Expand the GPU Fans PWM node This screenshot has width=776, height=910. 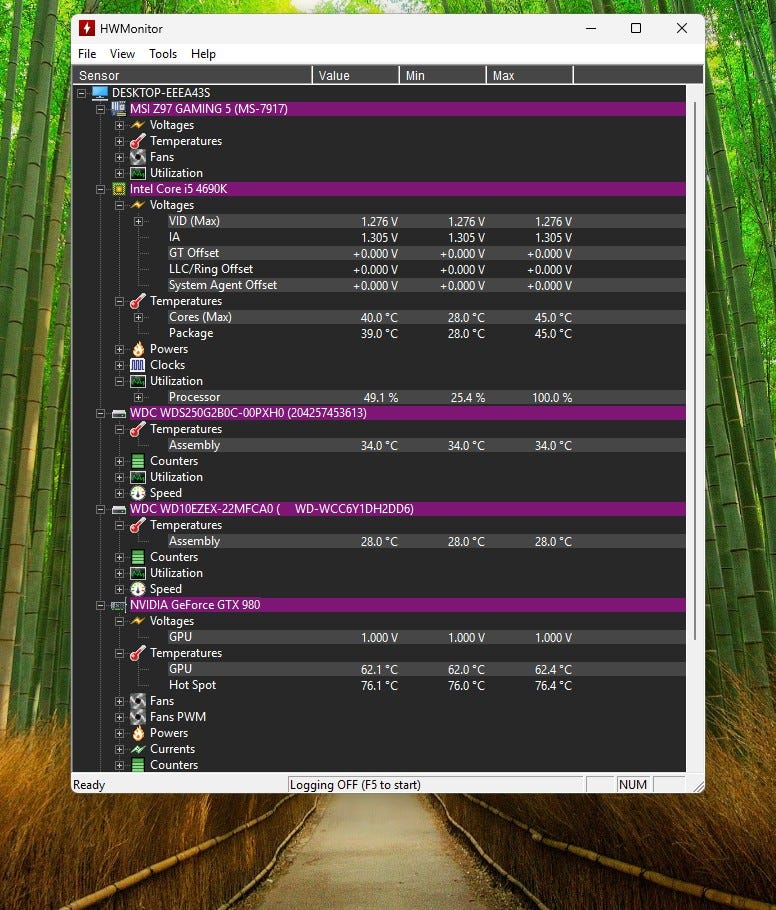pos(119,717)
